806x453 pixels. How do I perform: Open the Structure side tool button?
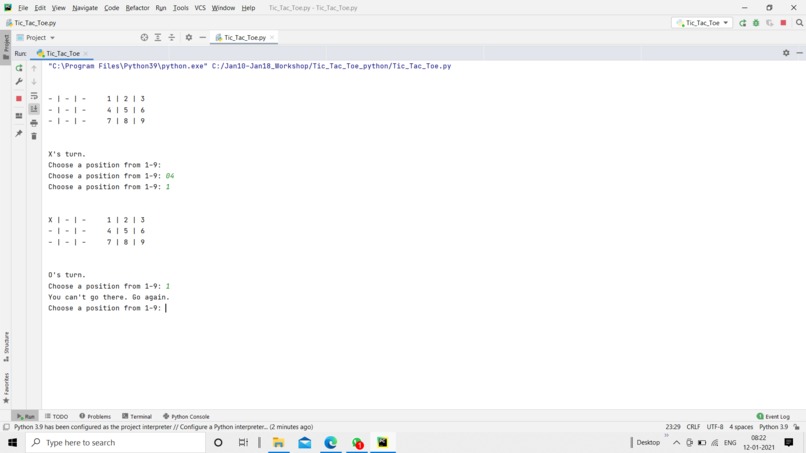6,346
